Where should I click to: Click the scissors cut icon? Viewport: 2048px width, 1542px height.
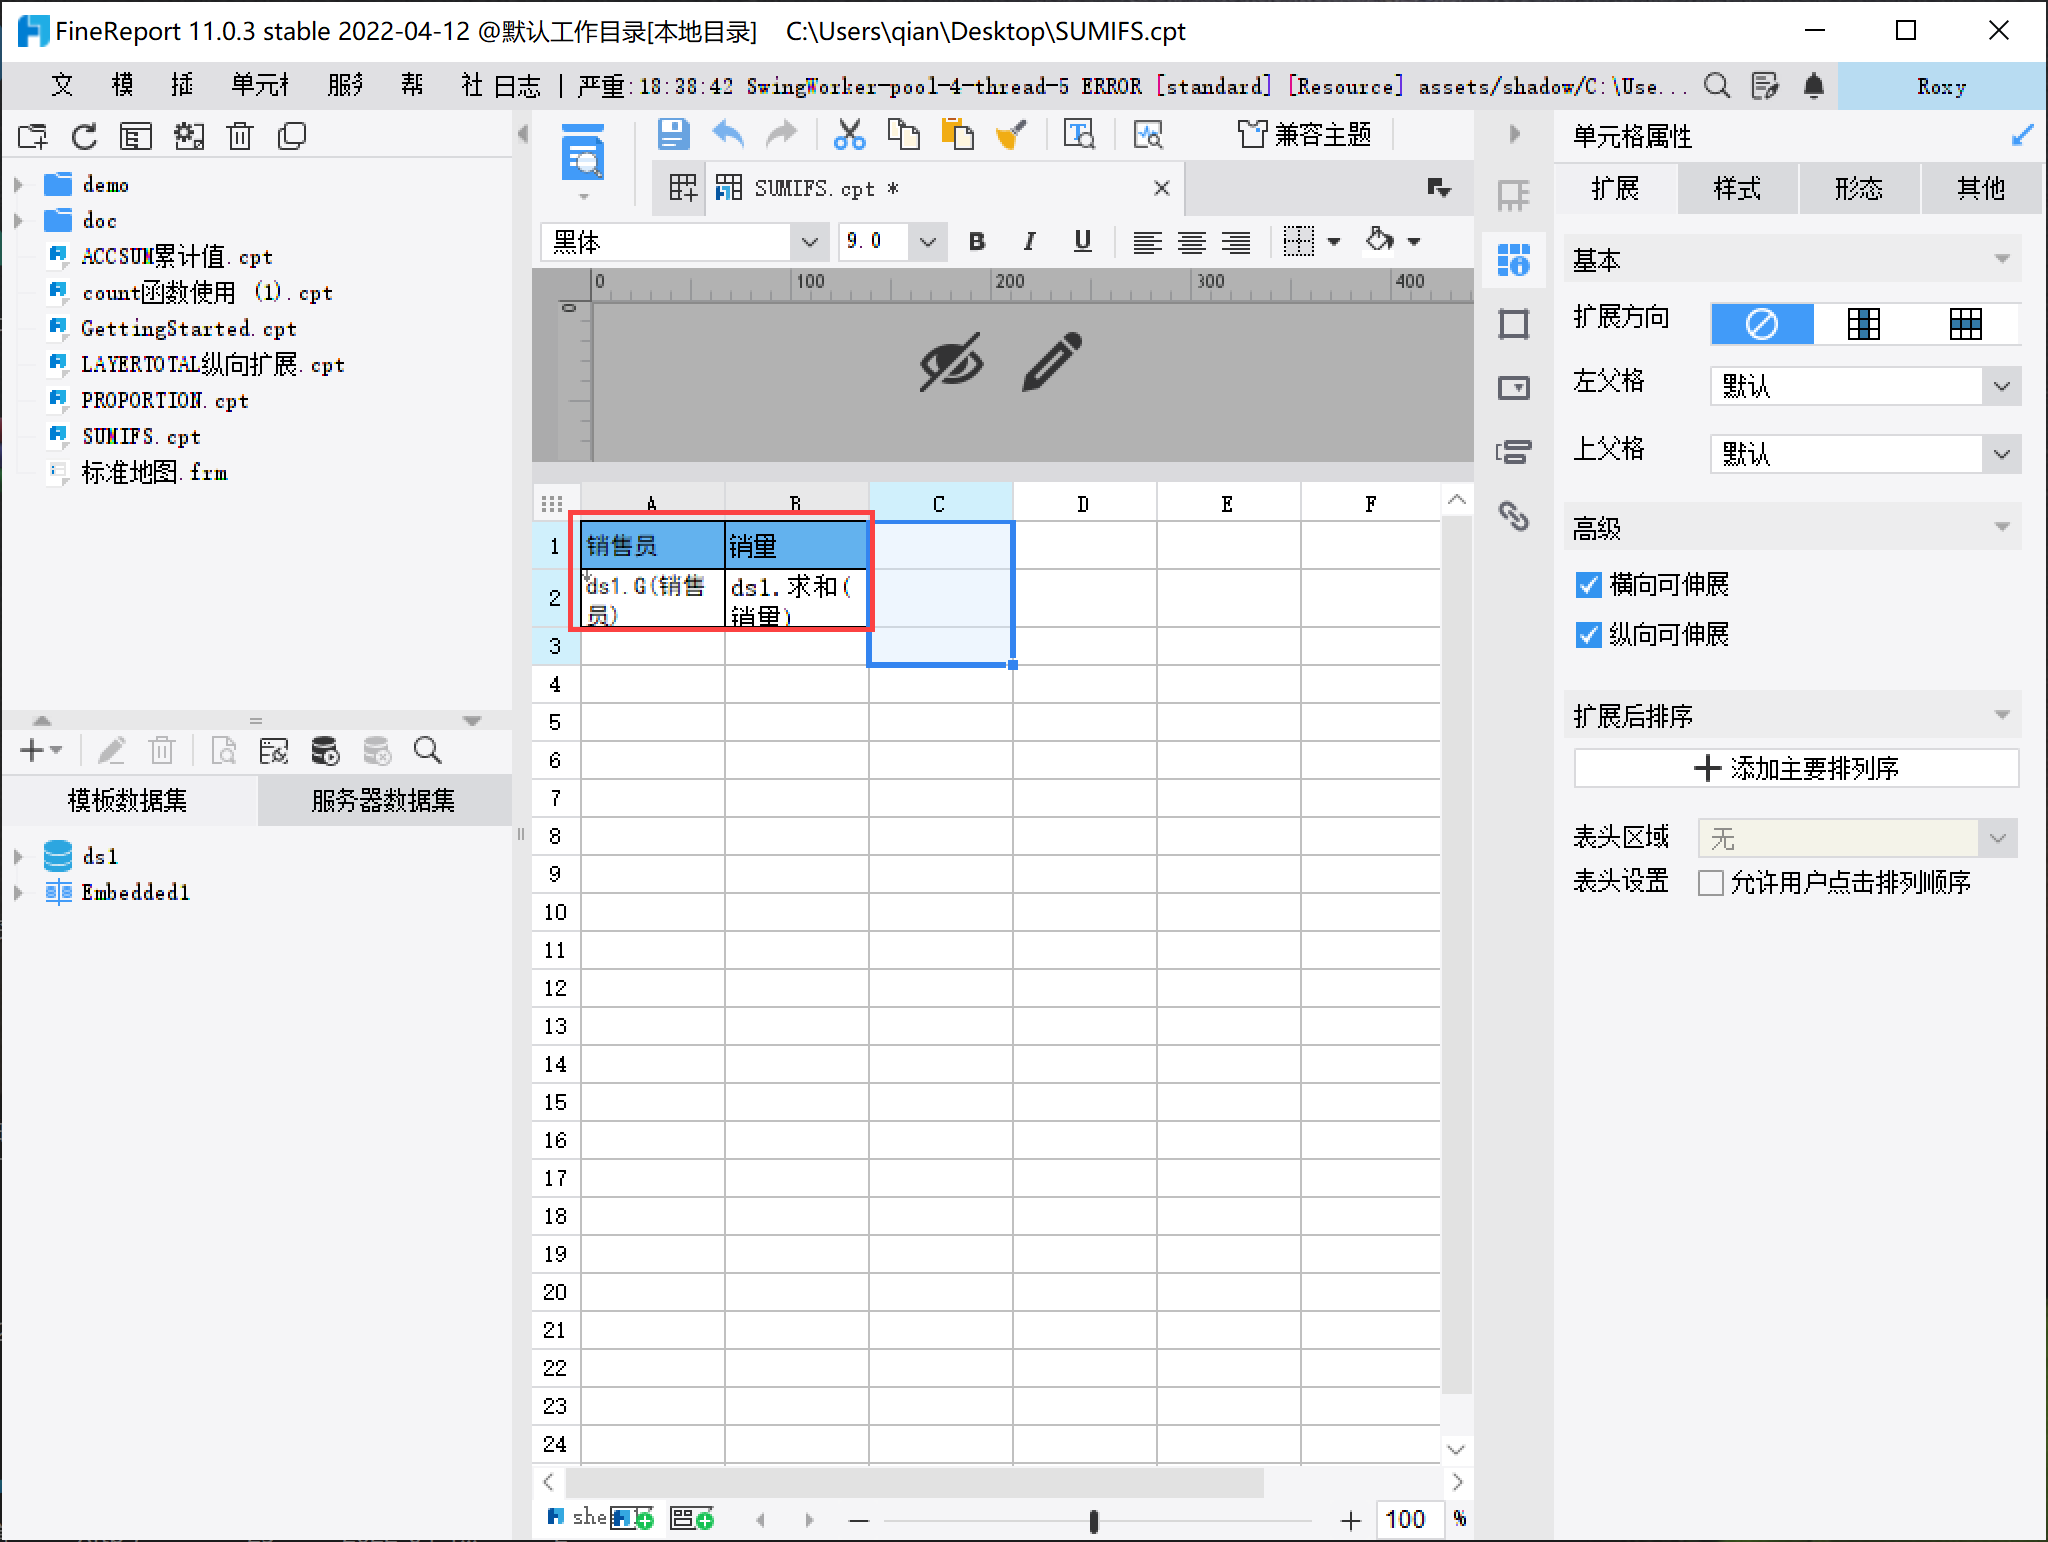tap(849, 134)
